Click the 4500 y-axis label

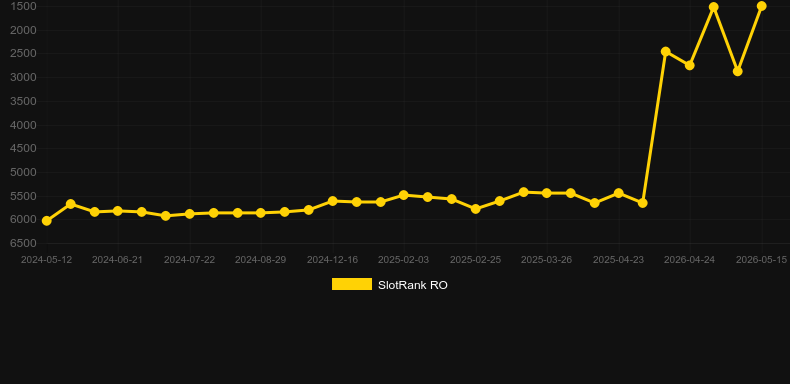[x=23, y=148]
